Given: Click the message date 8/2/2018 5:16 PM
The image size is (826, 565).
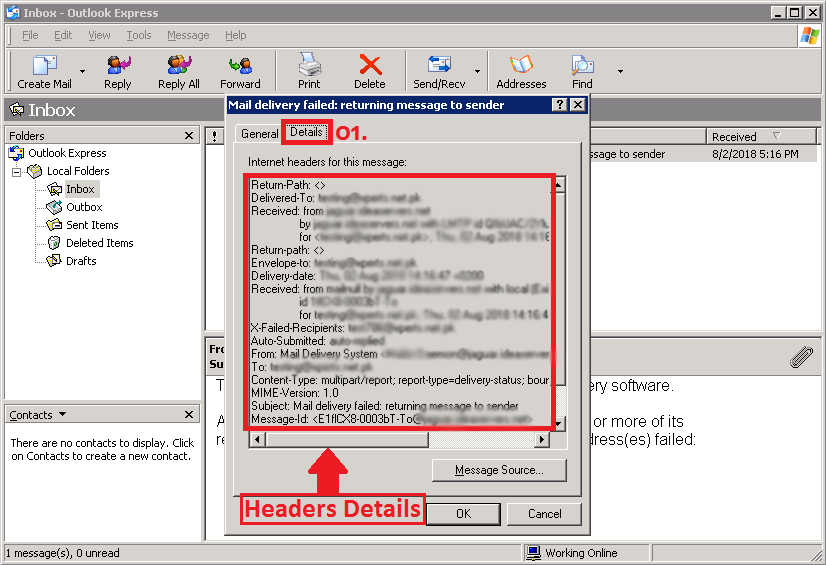Looking at the screenshot, I should pyautogui.click(x=755, y=154).
